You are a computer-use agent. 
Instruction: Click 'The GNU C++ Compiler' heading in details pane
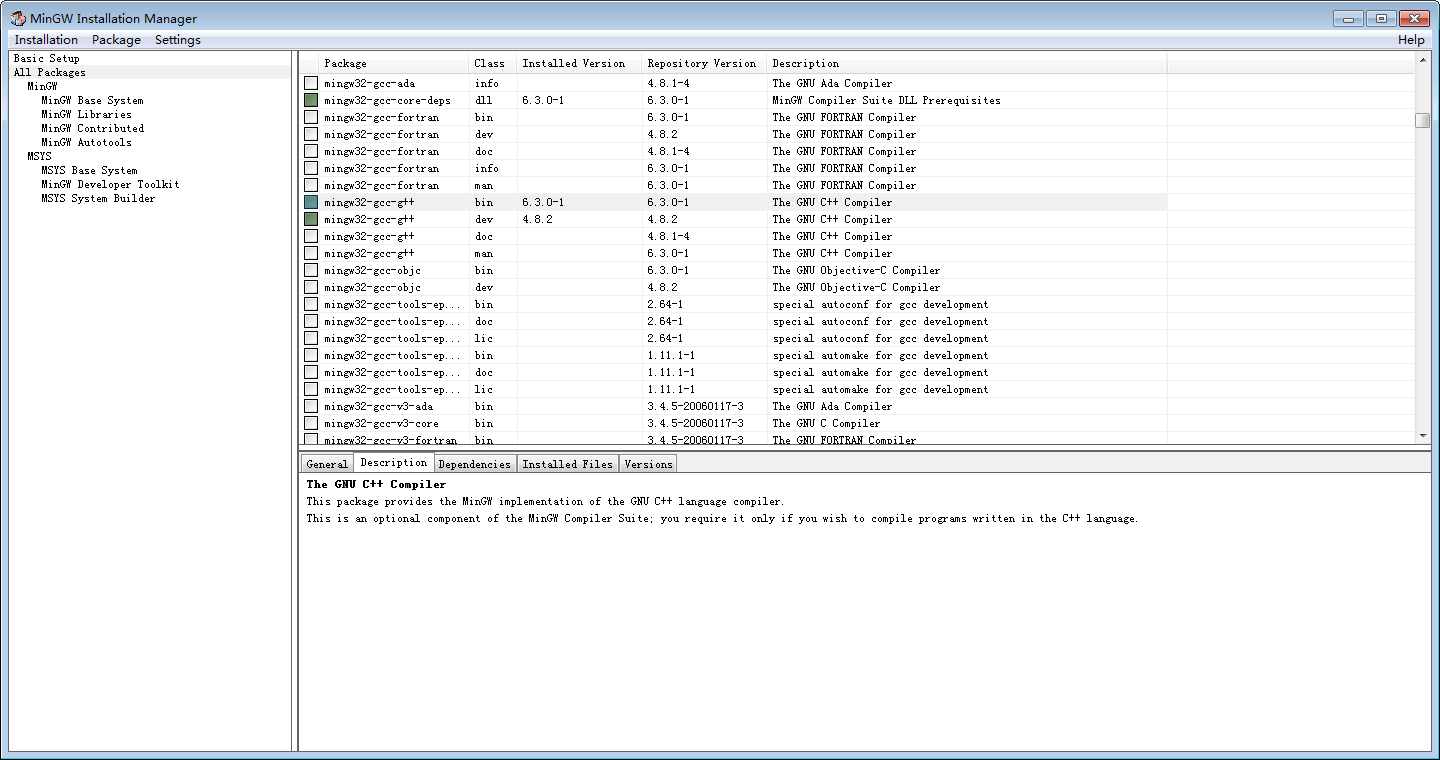click(376, 484)
